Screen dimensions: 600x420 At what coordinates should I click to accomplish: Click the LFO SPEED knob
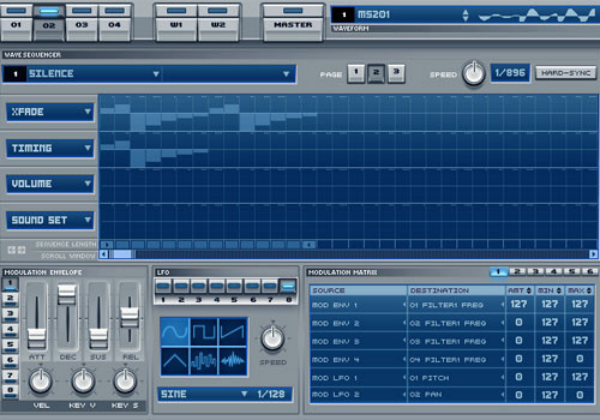pos(273,339)
